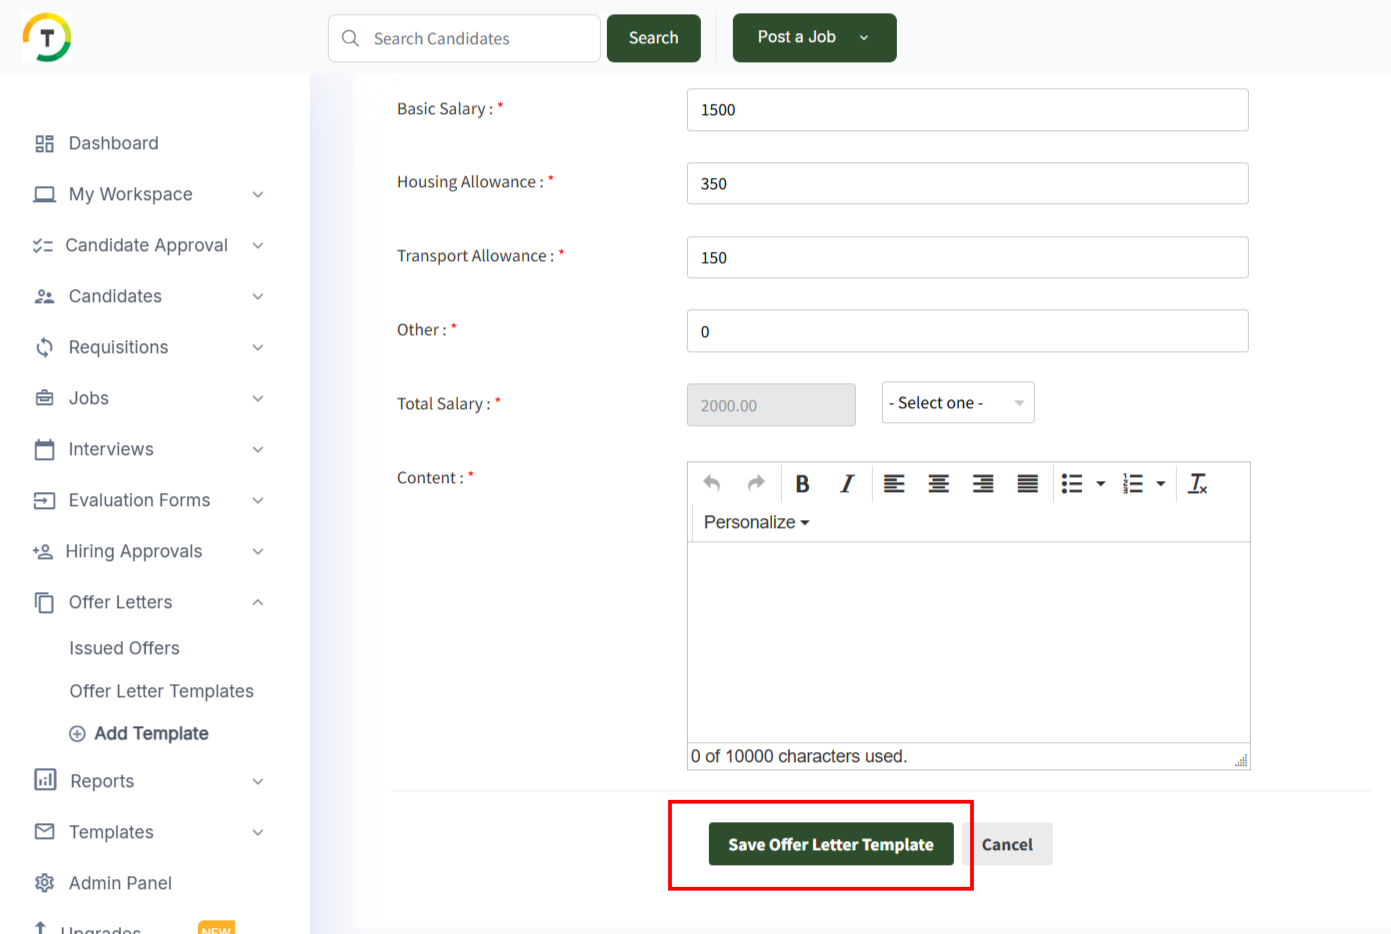
Task: Expand the Post a Job menu
Action: [x=864, y=38]
